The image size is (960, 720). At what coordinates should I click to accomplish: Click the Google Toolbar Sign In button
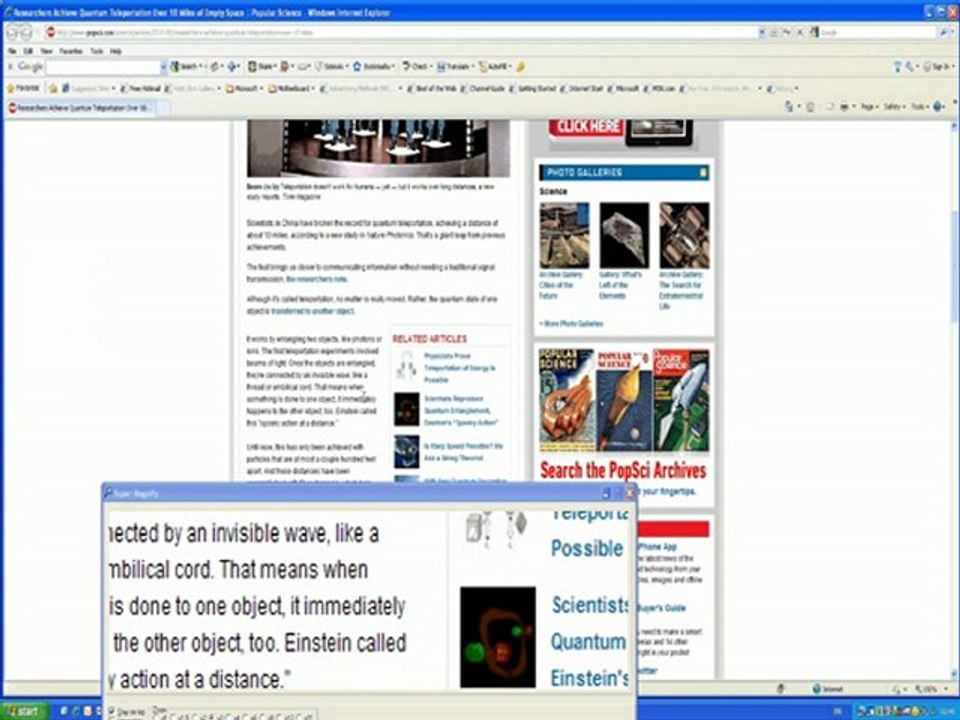[x=937, y=66]
